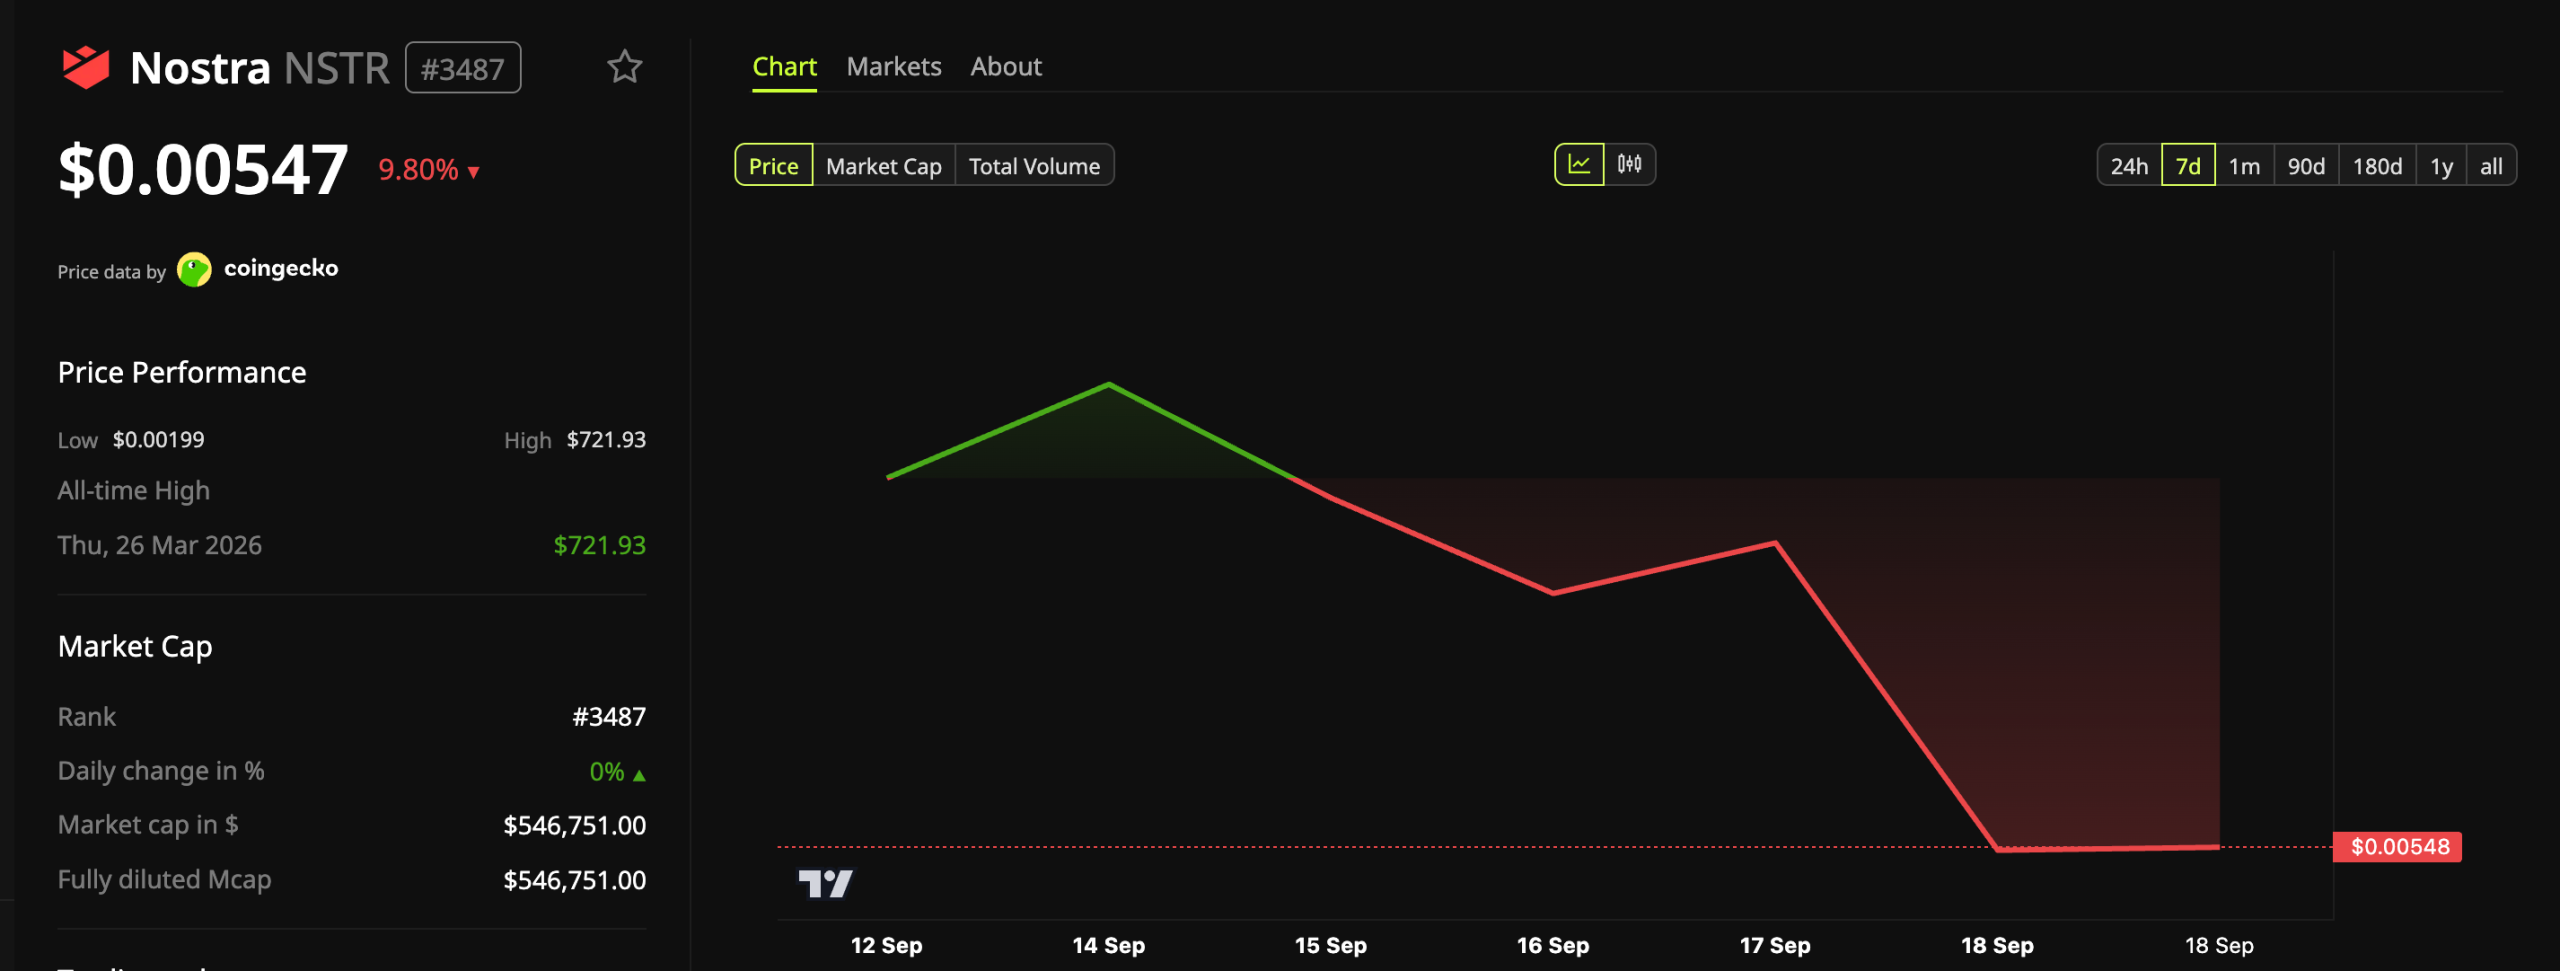Image resolution: width=2560 pixels, height=971 pixels.
Task: Click the Nostra NSTR title
Action: (x=260, y=68)
